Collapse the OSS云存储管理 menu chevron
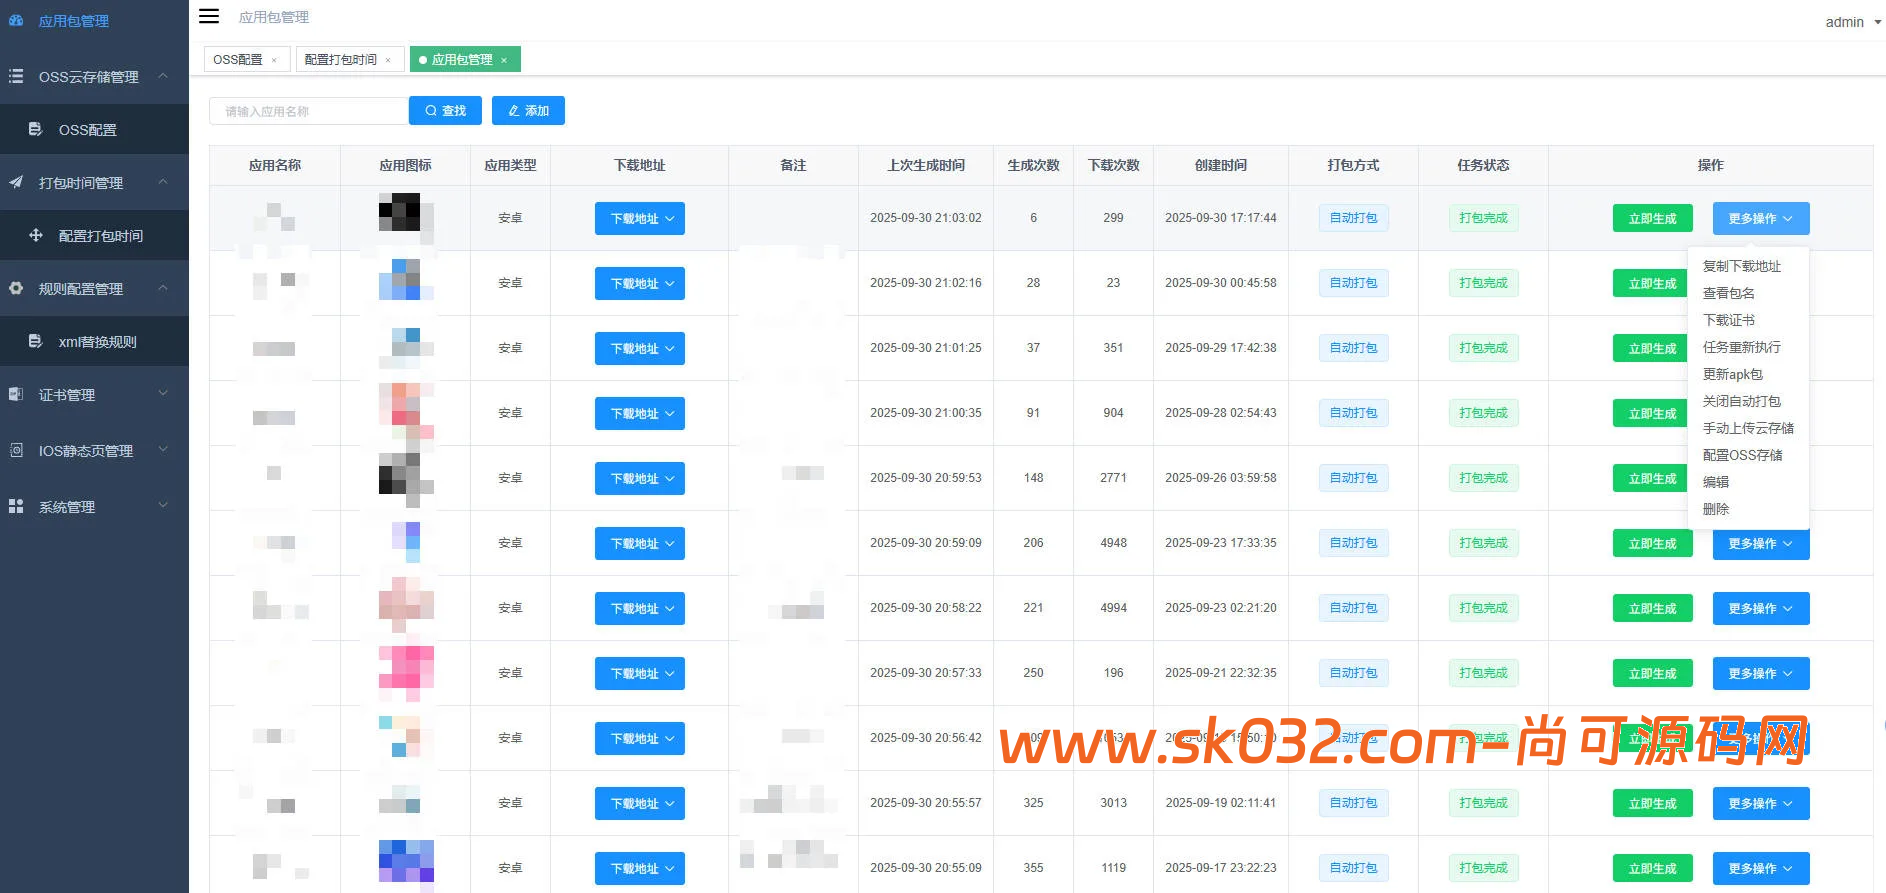Image resolution: width=1886 pixels, height=893 pixels. click(x=163, y=76)
